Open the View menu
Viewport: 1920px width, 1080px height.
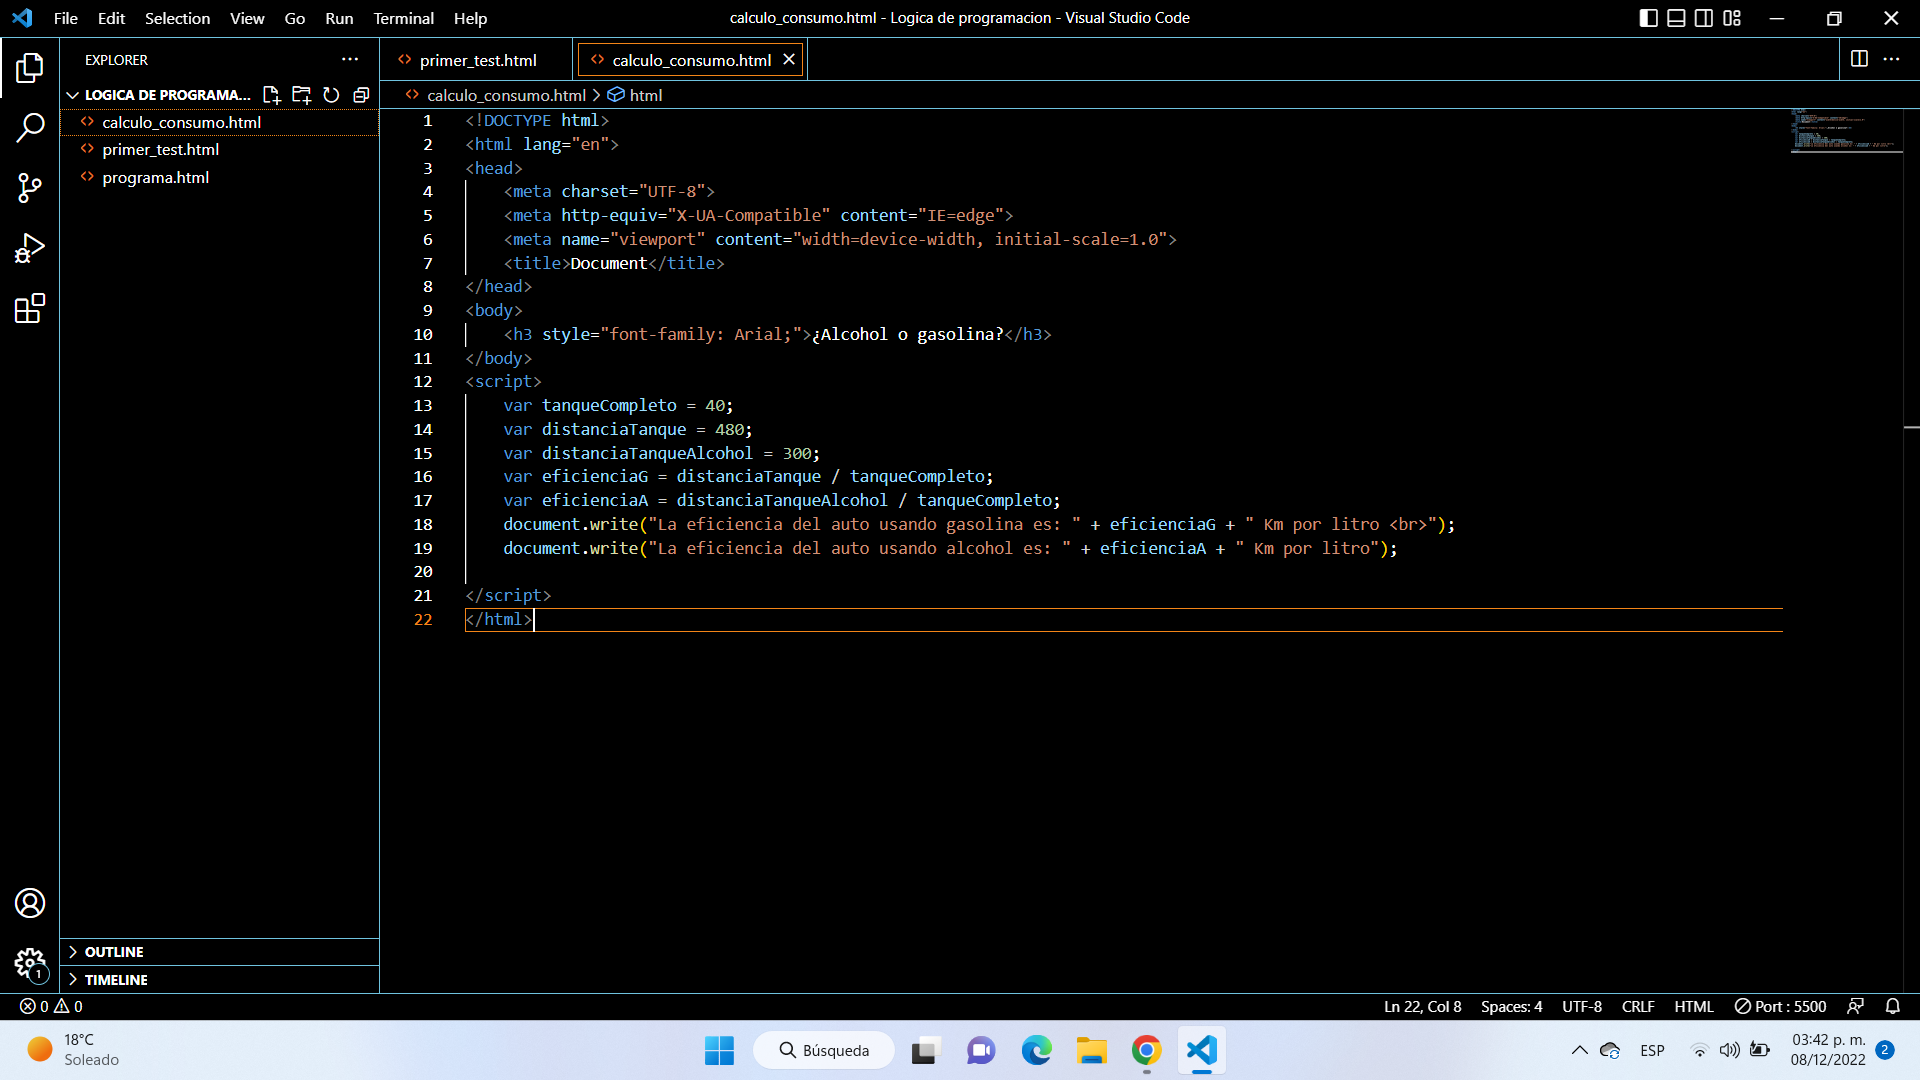(x=247, y=18)
